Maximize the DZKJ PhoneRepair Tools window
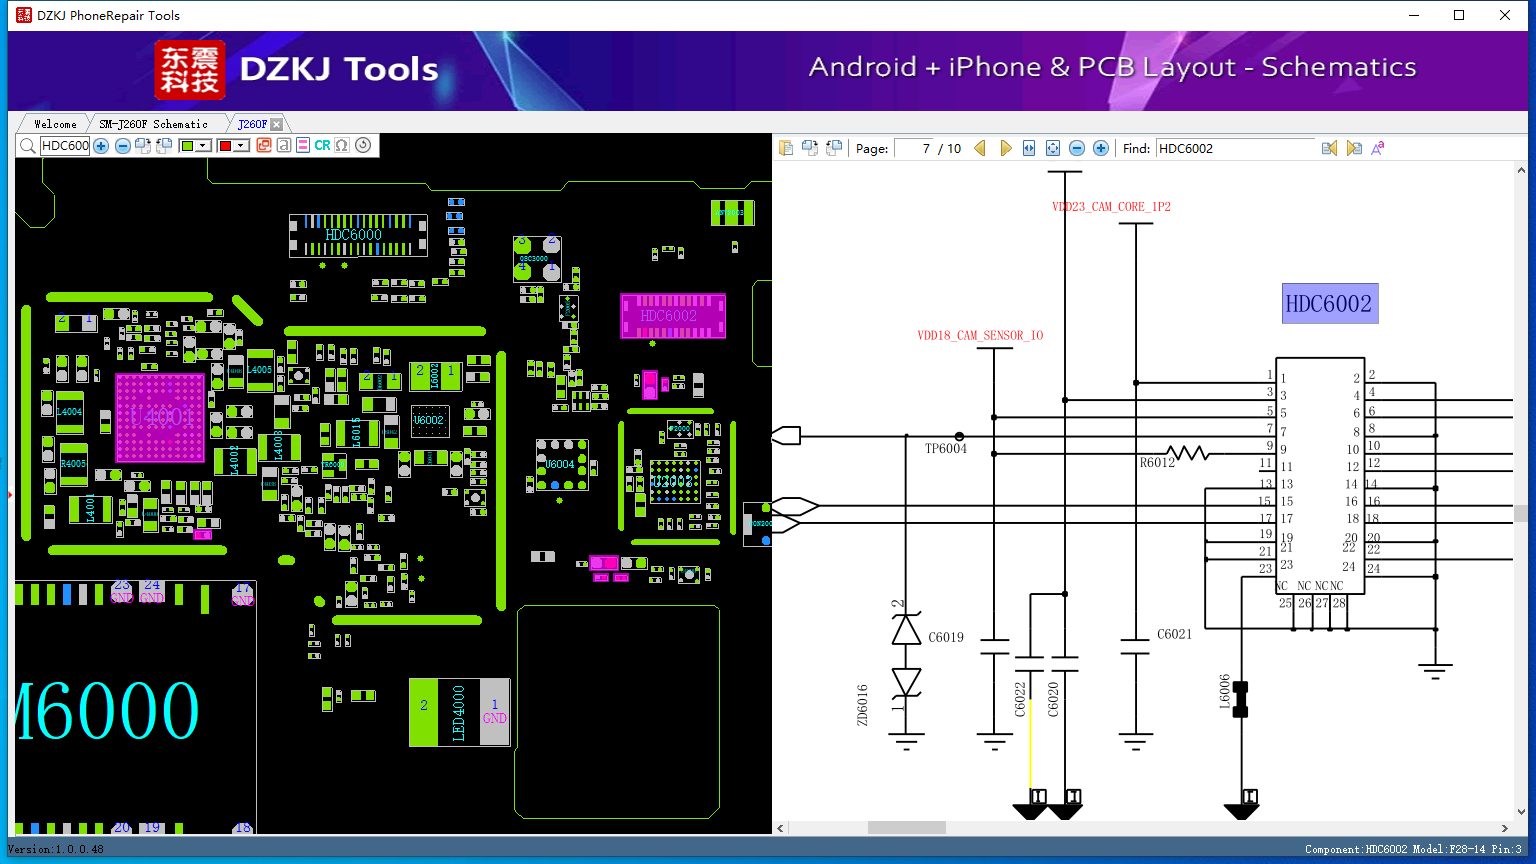This screenshot has height=864, width=1536. 1459,15
